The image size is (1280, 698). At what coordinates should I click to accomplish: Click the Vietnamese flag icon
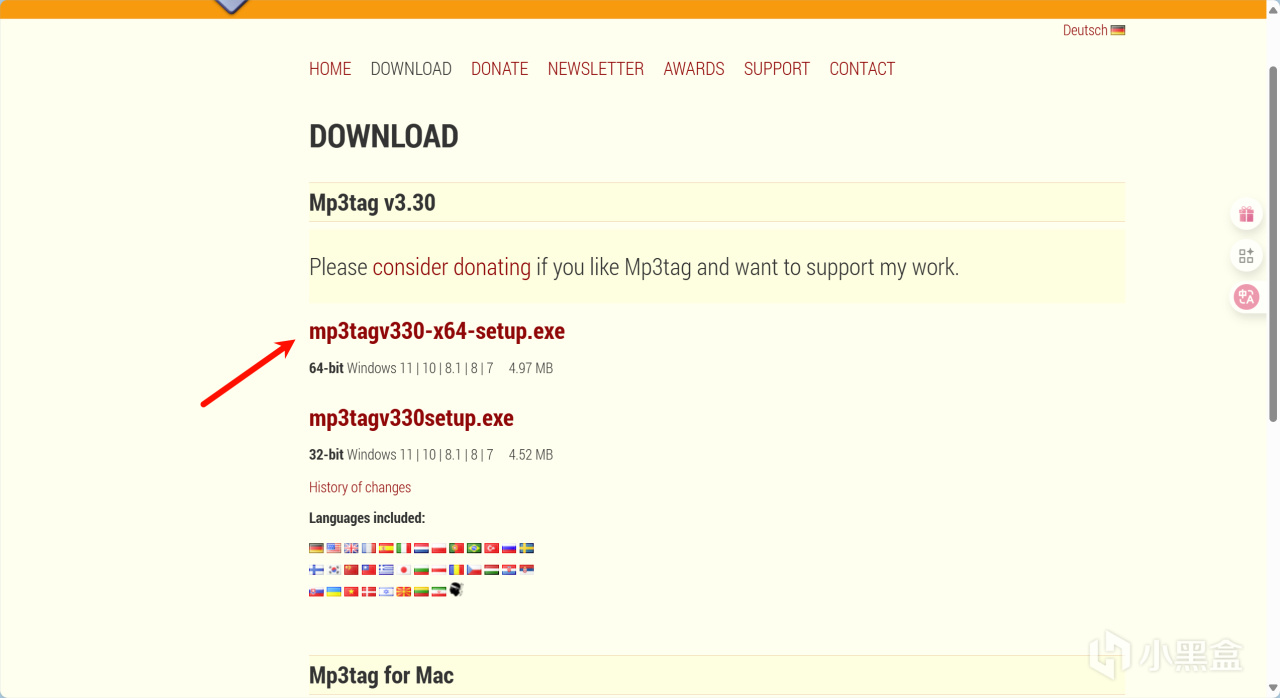(351, 592)
